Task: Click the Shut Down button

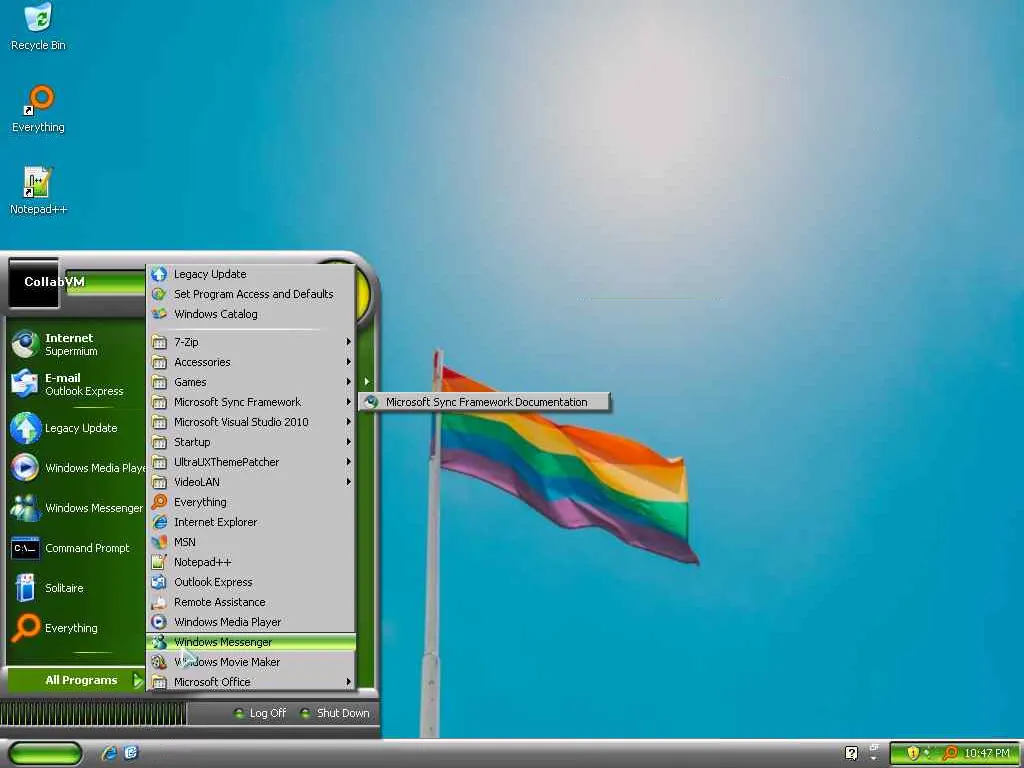Action: [x=334, y=713]
